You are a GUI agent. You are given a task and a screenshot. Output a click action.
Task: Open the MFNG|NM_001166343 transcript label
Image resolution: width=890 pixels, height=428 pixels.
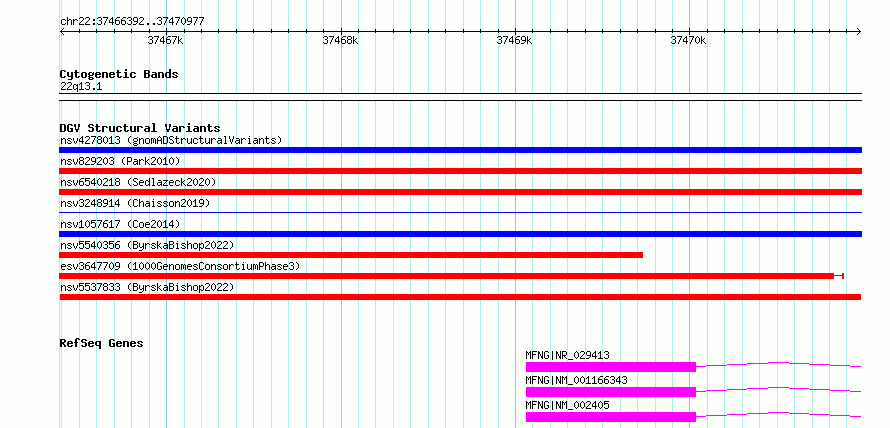(577, 380)
